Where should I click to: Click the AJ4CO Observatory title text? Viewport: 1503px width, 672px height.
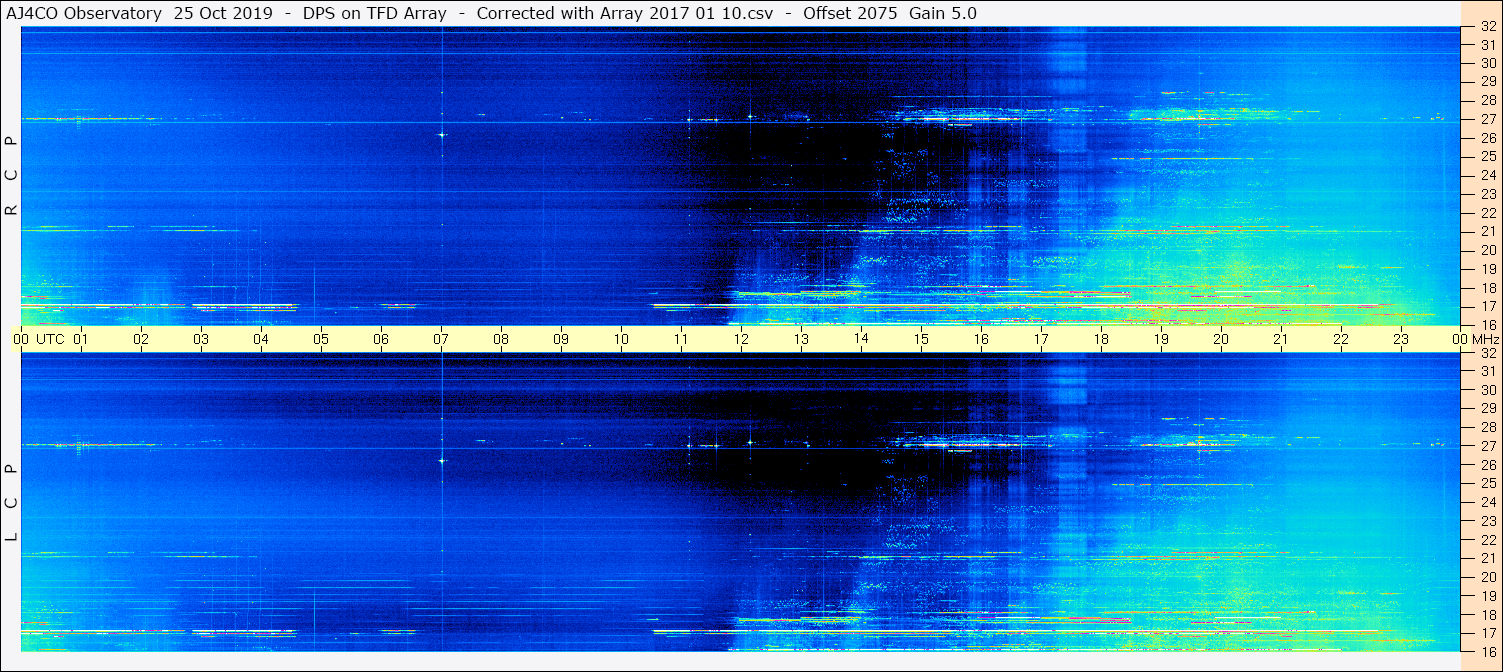pos(84,13)
